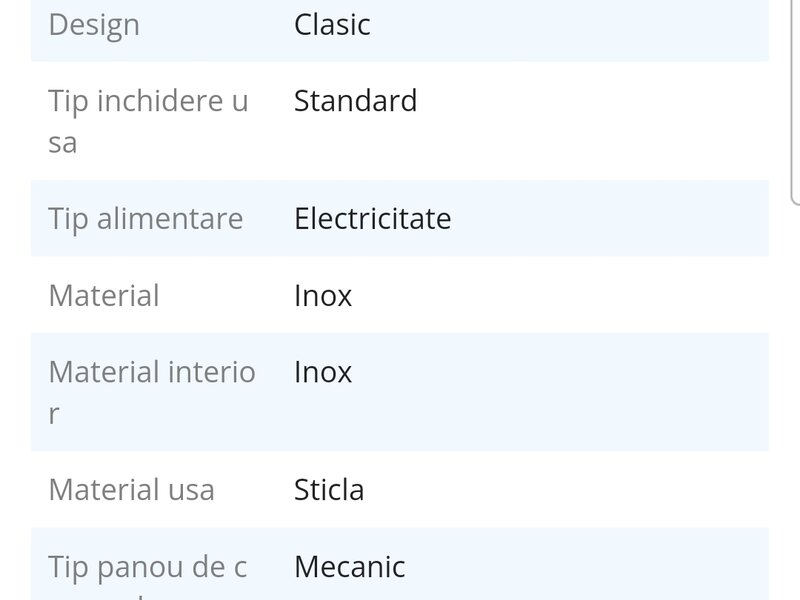Click the Material label
The width and height of the screenshot is (800, 600).
pyautogui.click(x=104, y=296)
